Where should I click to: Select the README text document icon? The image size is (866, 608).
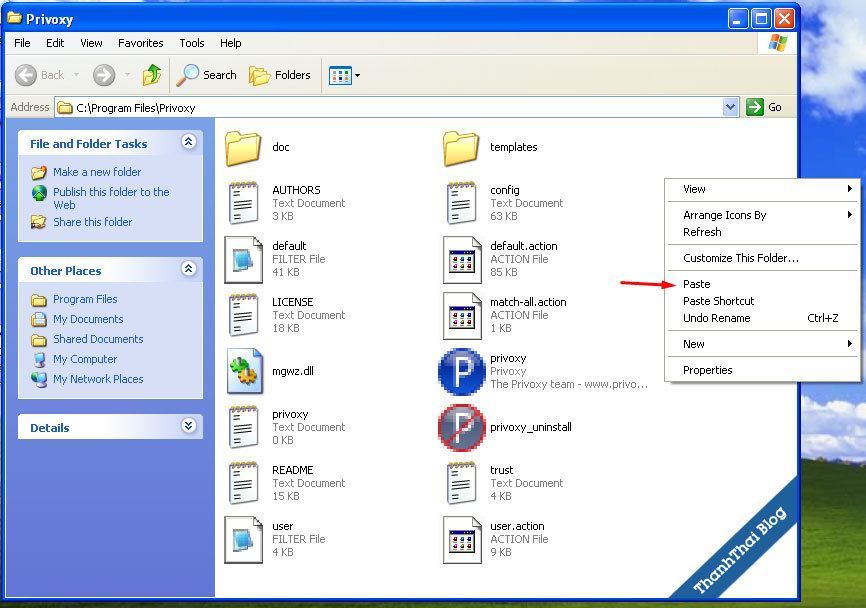coord(244,483)
